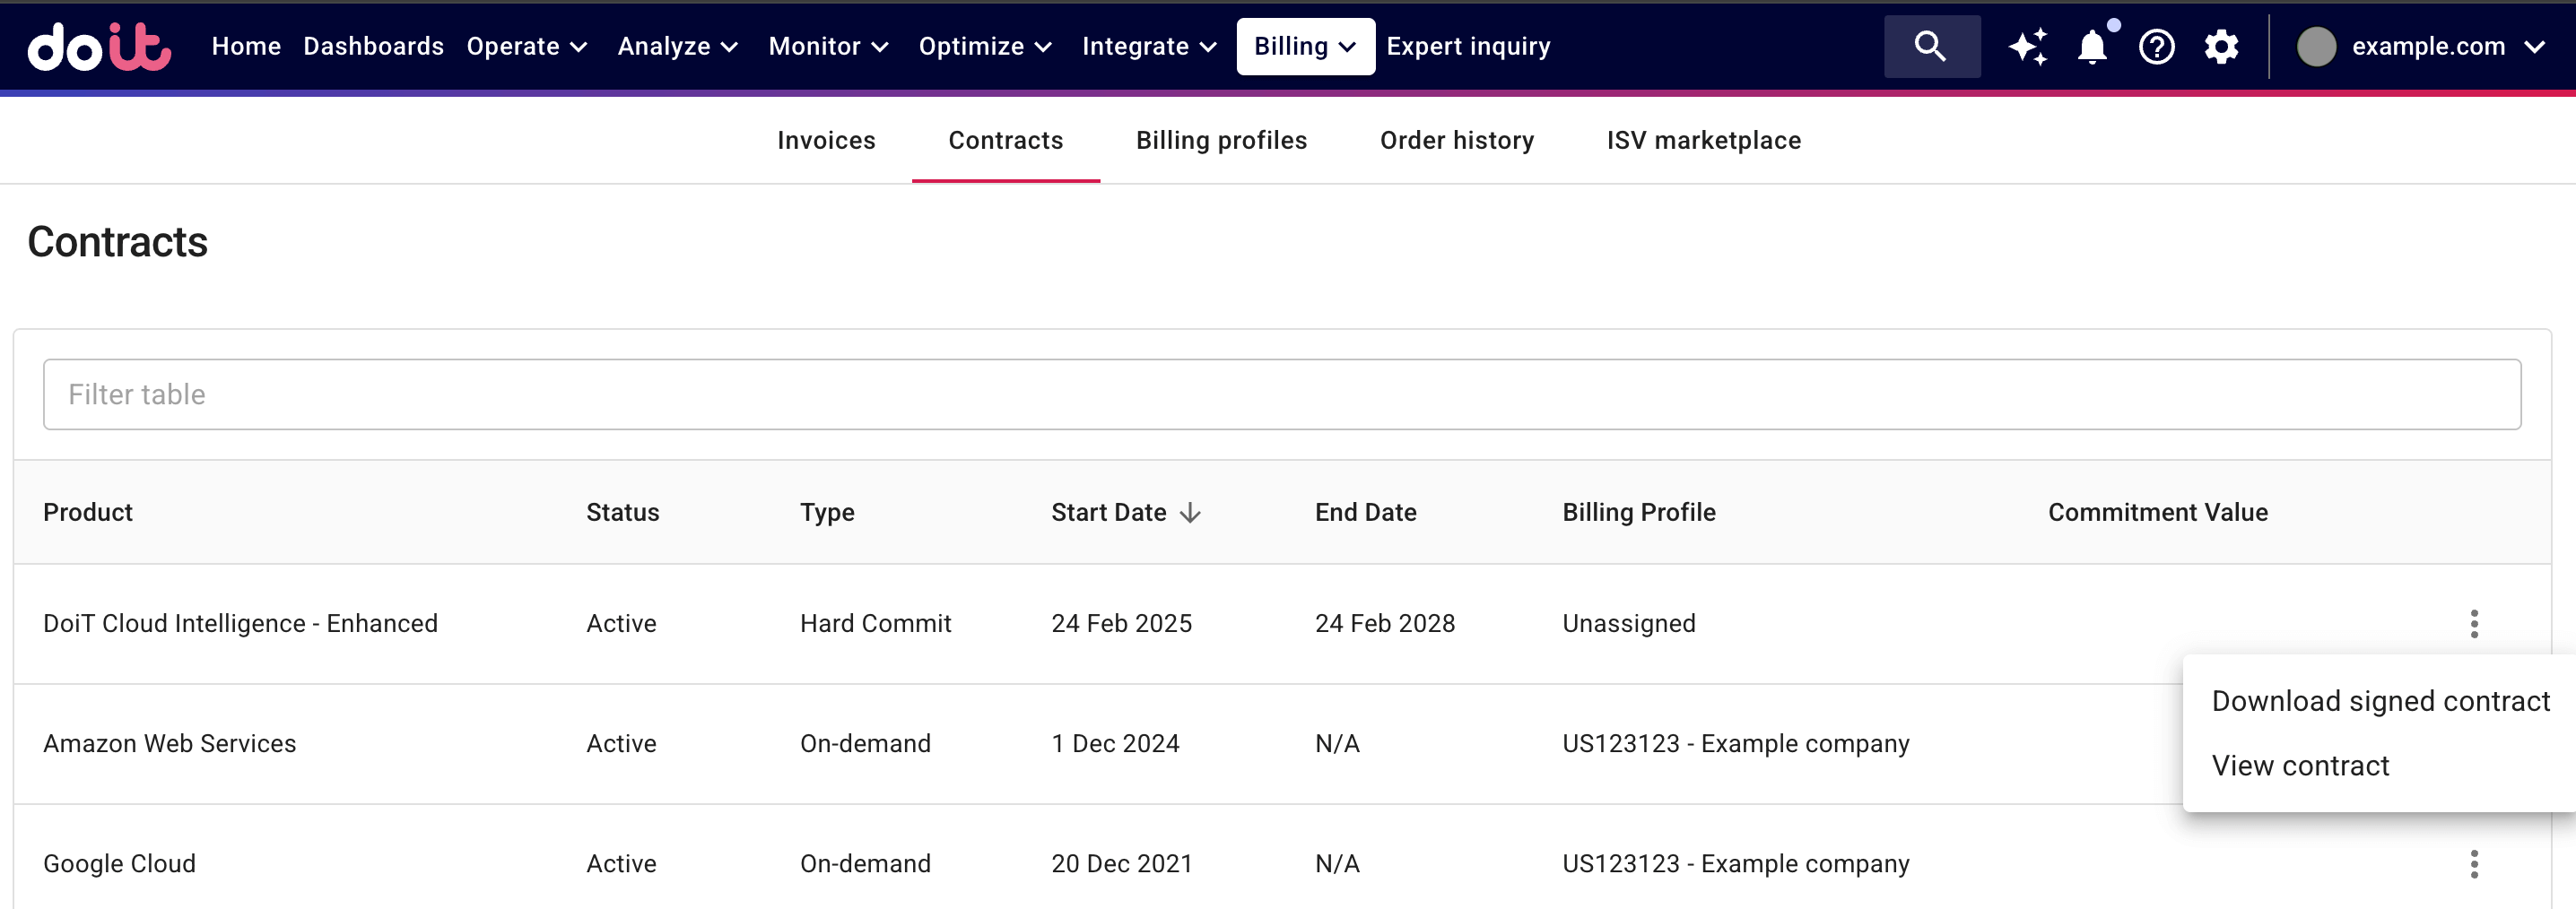Click the '24 Feb 2028' end date
The width and height of the screenshot is (2576, 909).
[1385, 623]
